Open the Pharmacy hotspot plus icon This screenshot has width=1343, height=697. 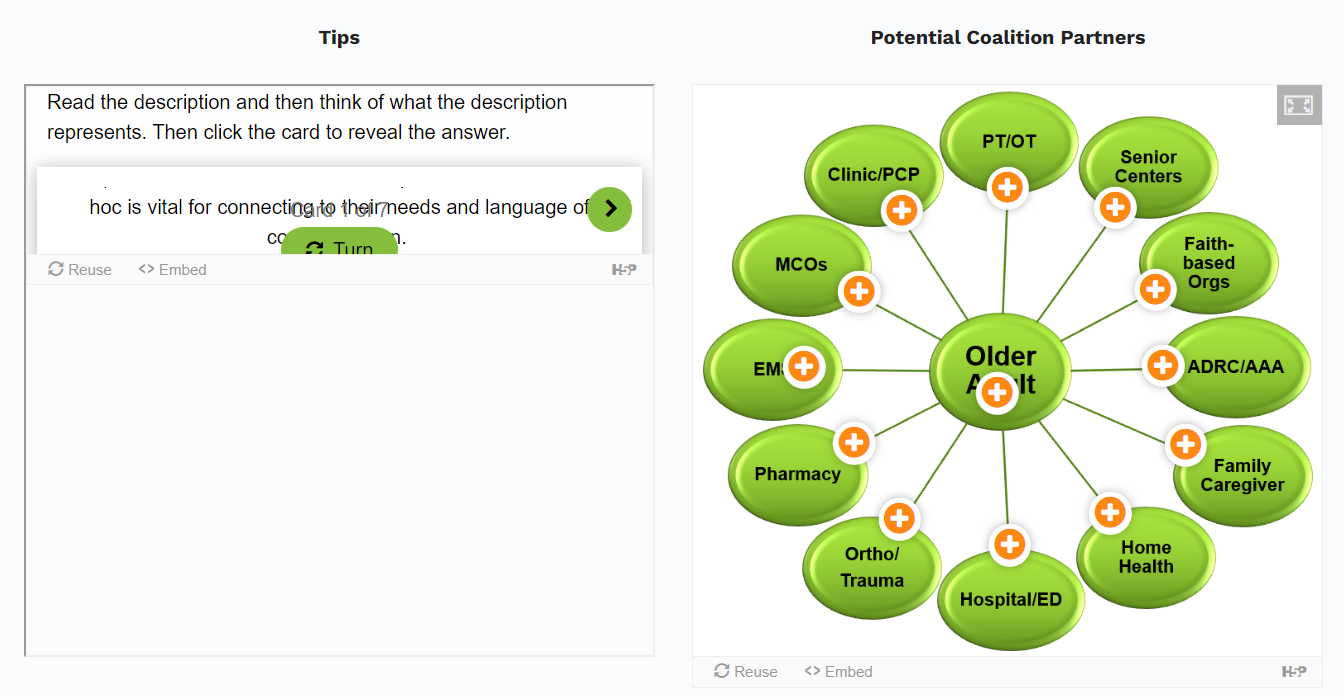(854, 442)
